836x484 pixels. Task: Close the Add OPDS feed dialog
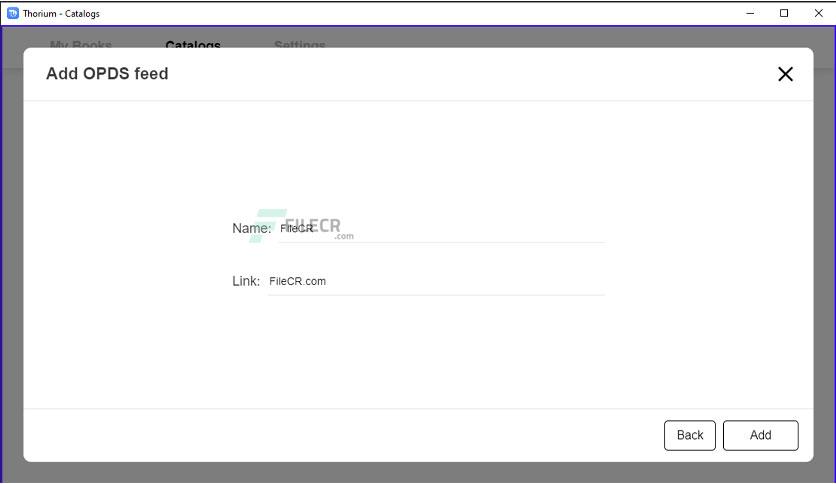[785, 74]
